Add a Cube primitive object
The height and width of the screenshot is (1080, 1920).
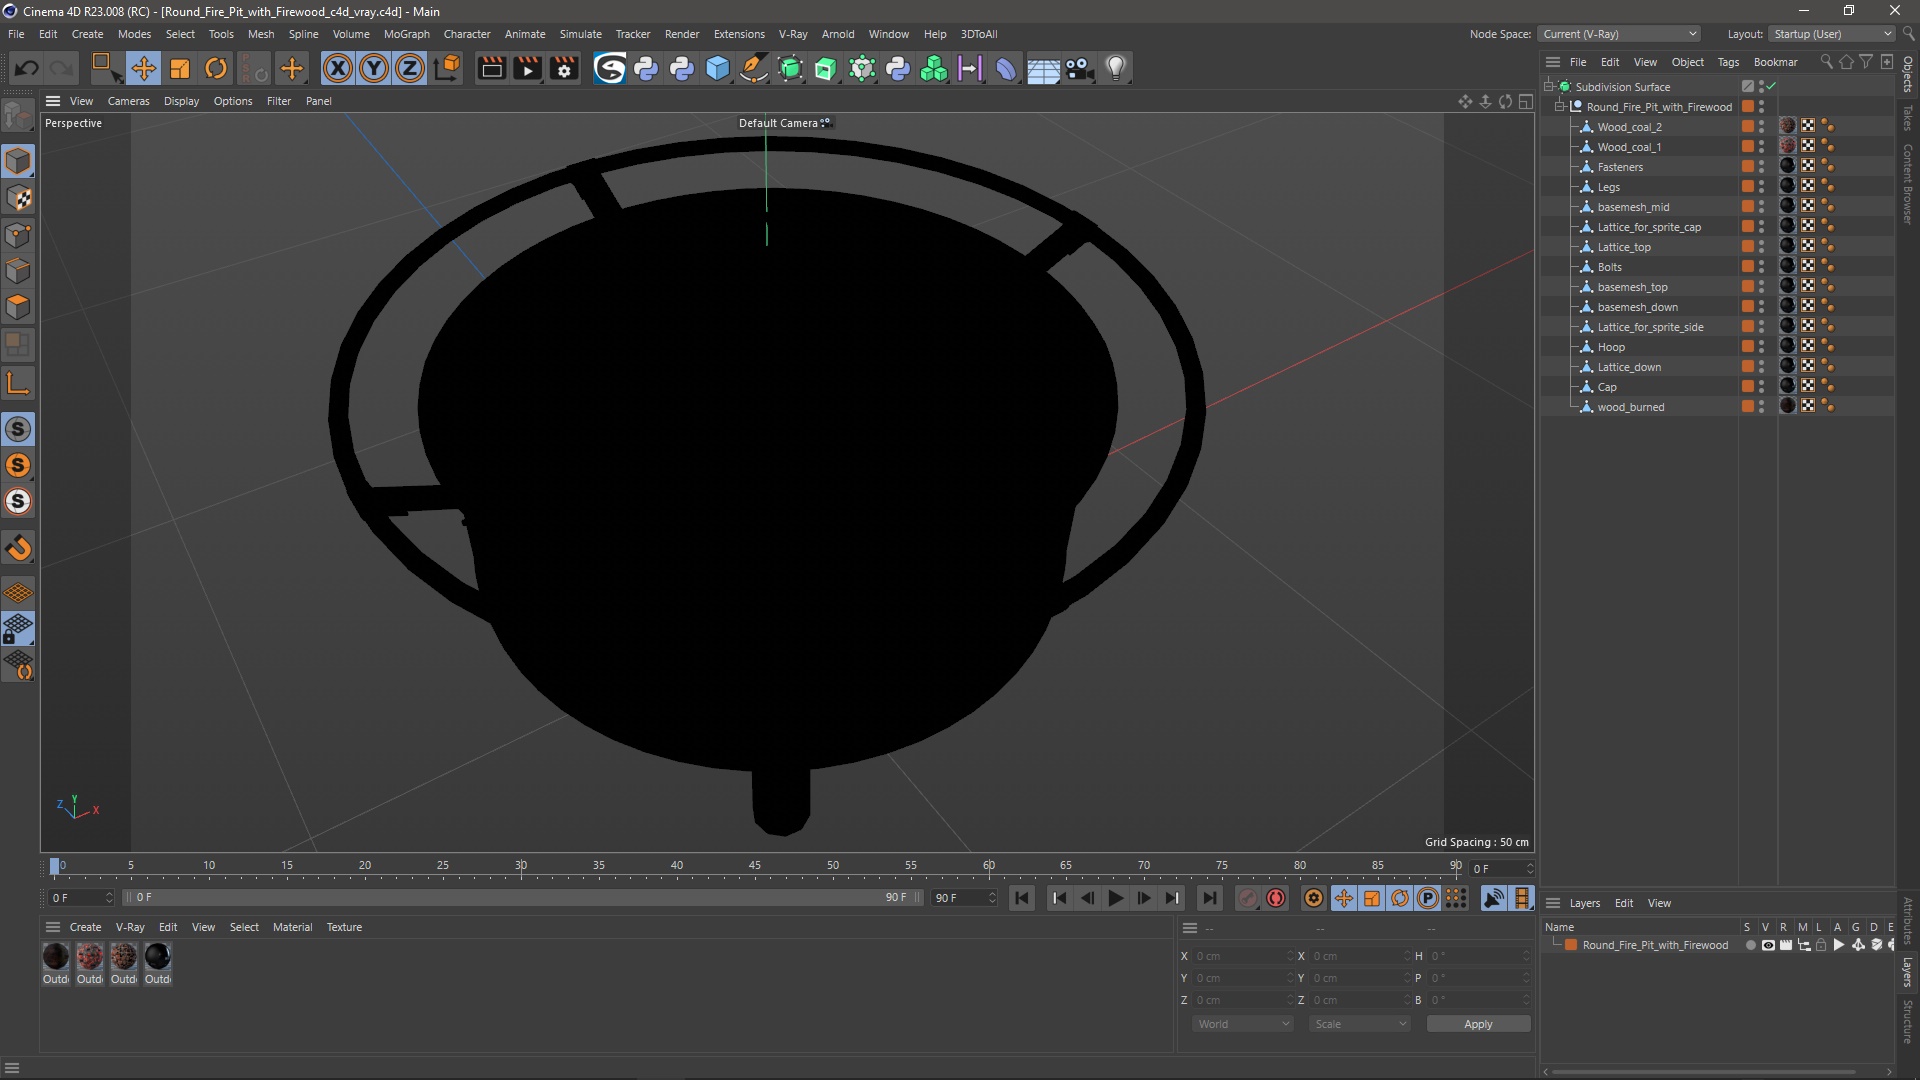click(718, 68)
